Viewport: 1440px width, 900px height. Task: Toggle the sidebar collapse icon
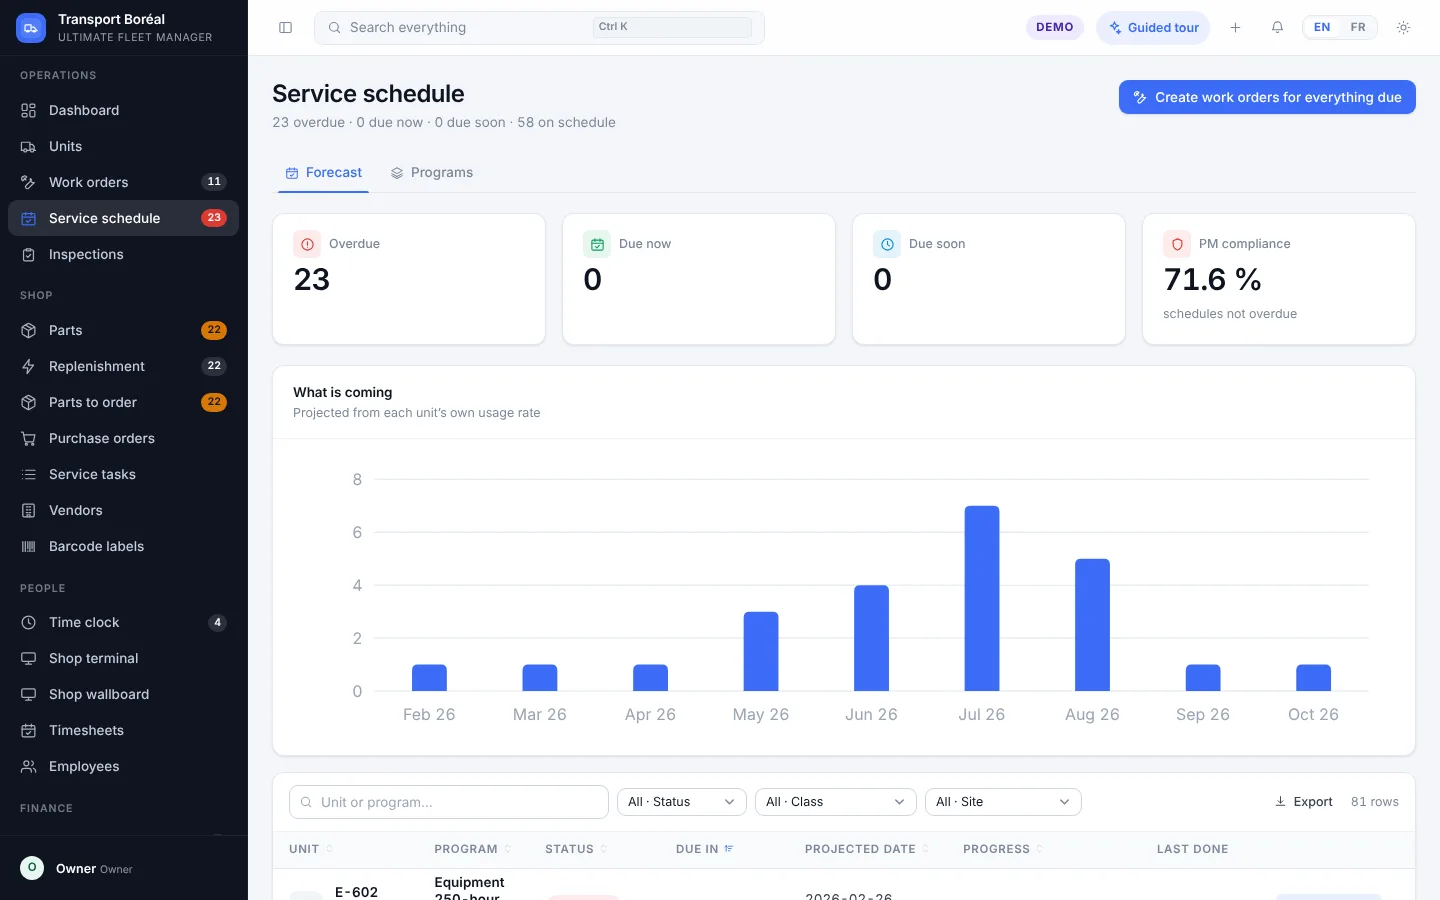[285, 28]
